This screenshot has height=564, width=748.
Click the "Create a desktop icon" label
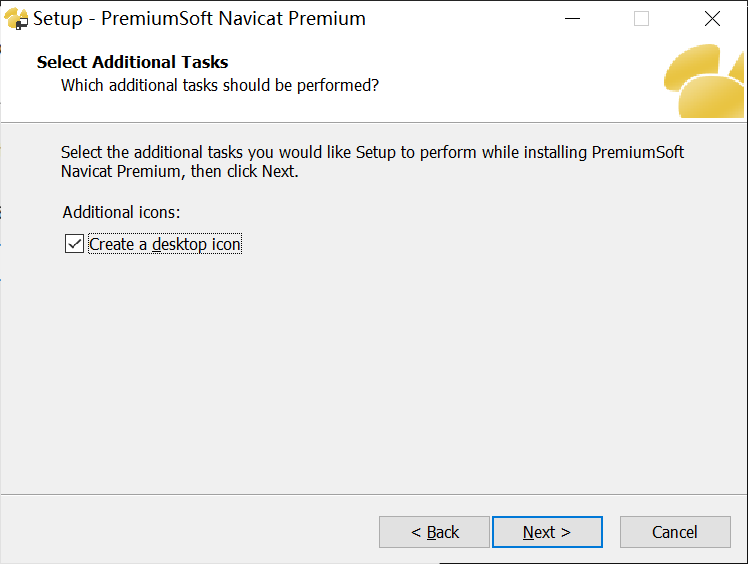(x=165, y=244)
